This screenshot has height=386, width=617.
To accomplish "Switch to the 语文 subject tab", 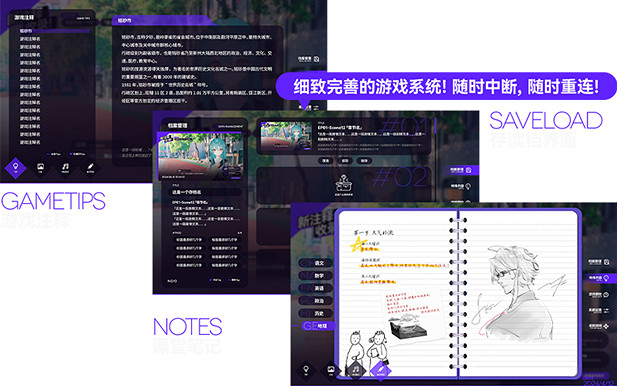I will 316,263.
